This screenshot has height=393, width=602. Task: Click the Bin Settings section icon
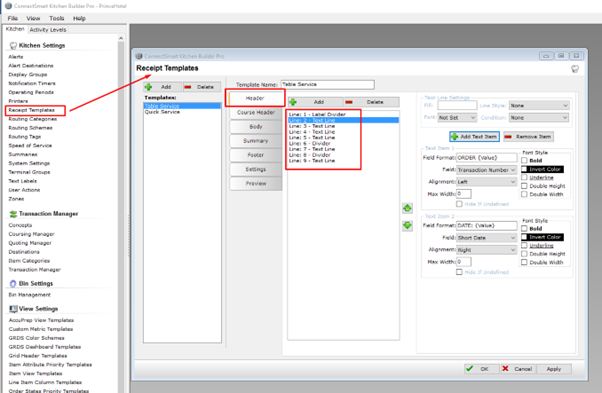pos(13,284)
